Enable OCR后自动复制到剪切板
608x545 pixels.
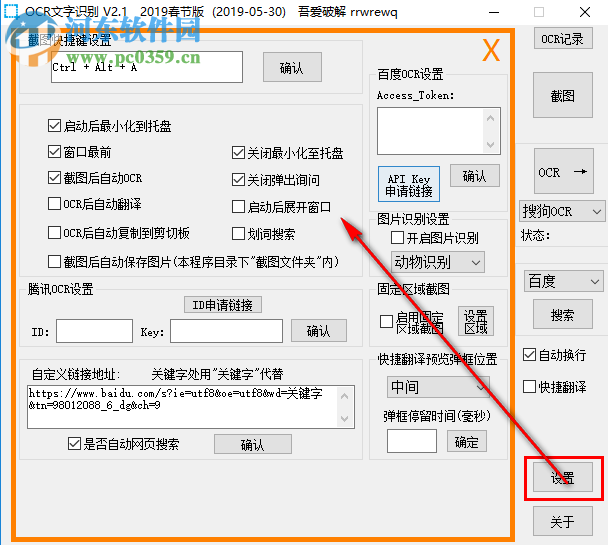click(54, 233)
